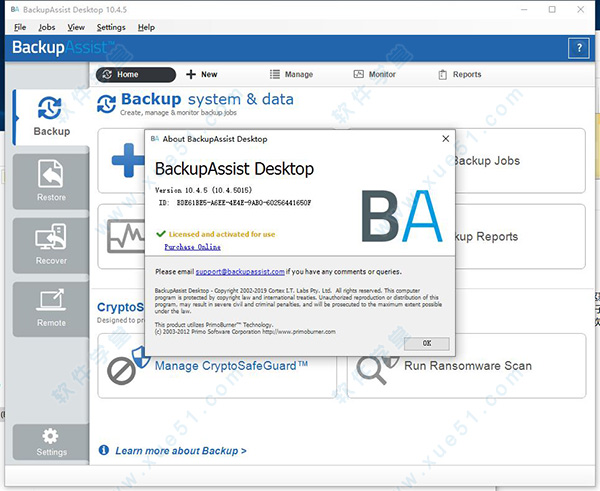Image resolution: width=600 pixels, height=491 pixels.
Task: Switch to the Monitor tab
Action: [374, 75]
